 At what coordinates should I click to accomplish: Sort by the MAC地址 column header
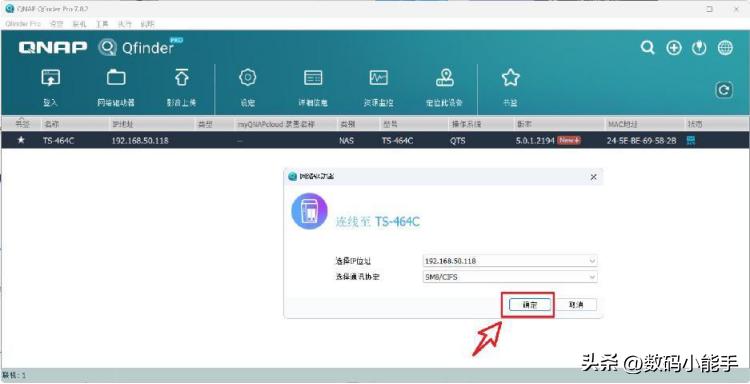(622, 124)
